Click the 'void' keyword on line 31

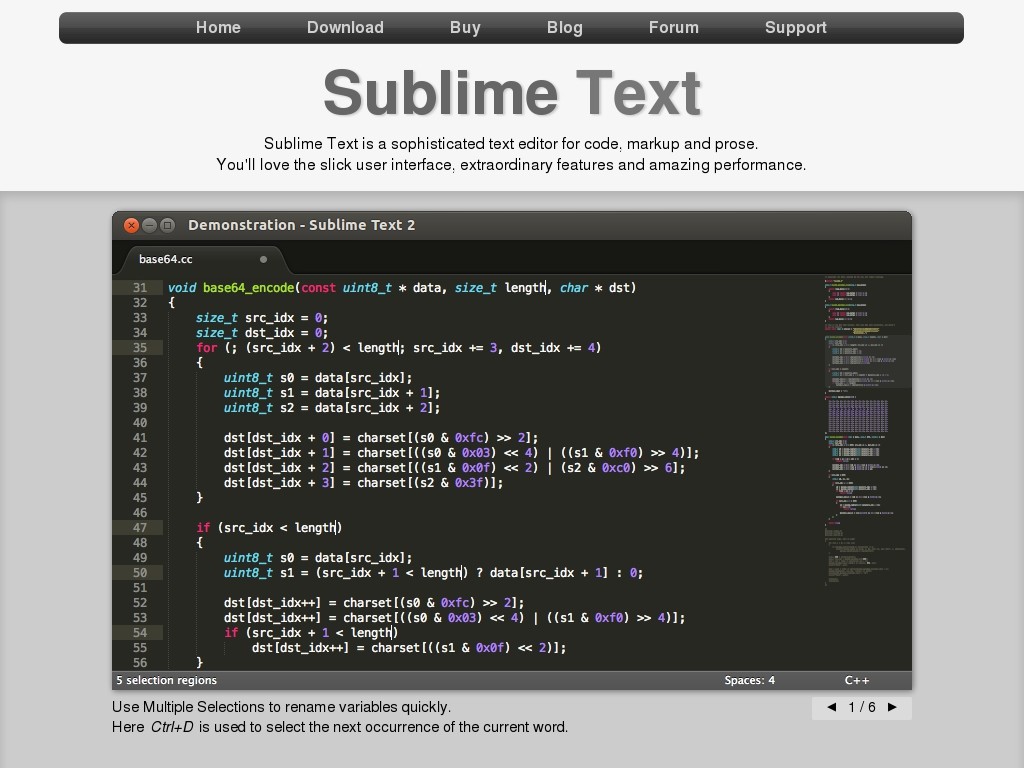coord(182,288)
